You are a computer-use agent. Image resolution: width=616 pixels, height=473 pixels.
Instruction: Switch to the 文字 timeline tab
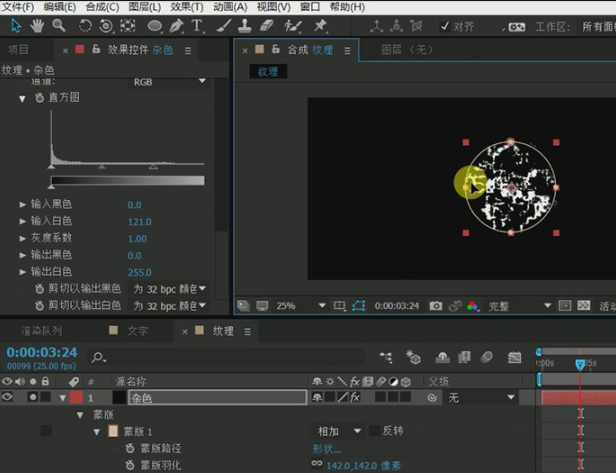pos(137,331)
